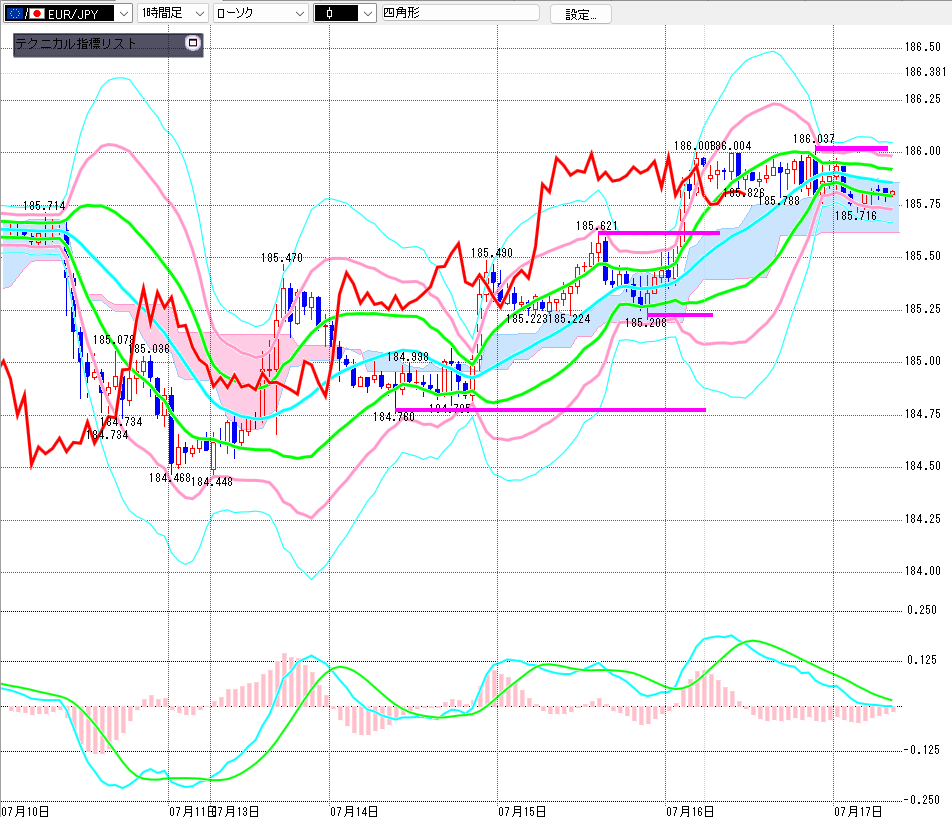Click the 184.448 low price label

click(x=212, y=482)
